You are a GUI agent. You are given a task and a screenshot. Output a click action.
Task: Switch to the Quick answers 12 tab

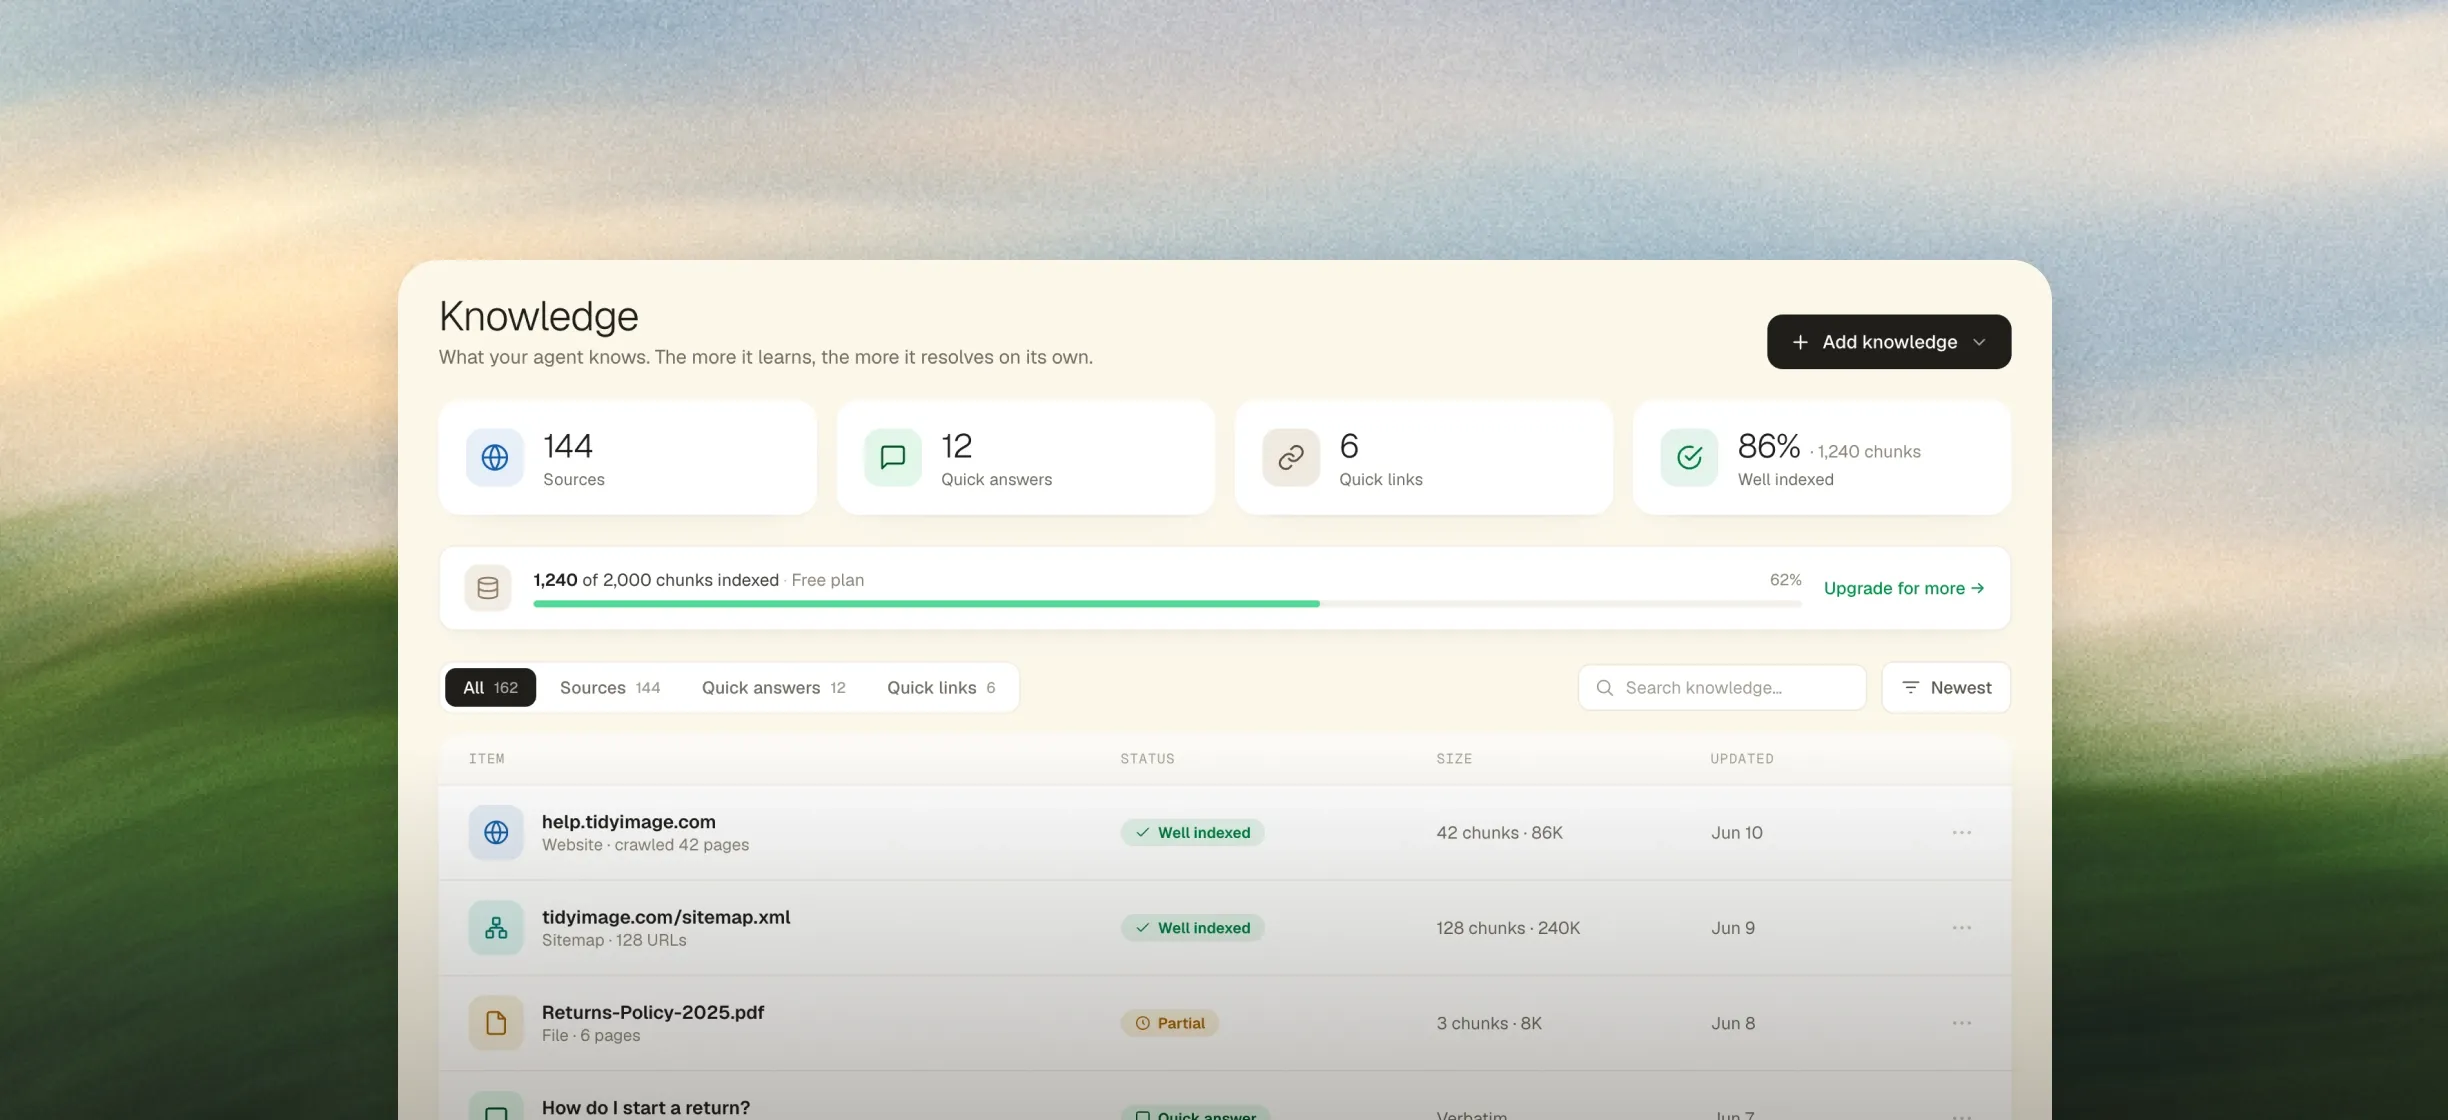point(774,688)
